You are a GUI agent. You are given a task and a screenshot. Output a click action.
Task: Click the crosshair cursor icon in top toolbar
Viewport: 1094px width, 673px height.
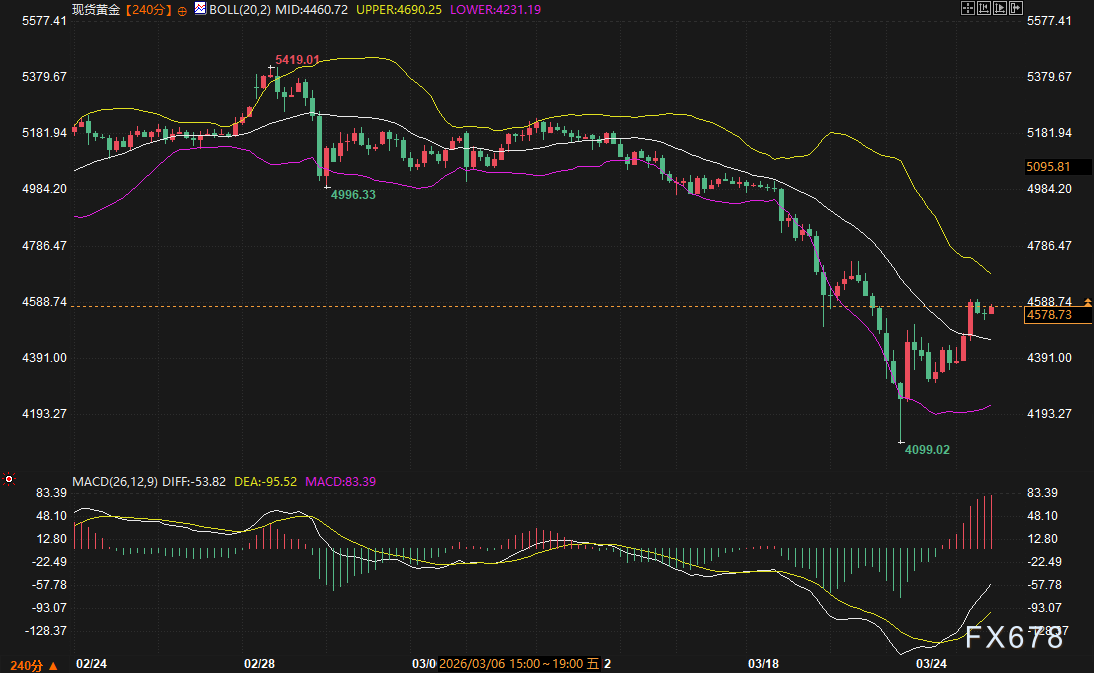click(968, 8)
